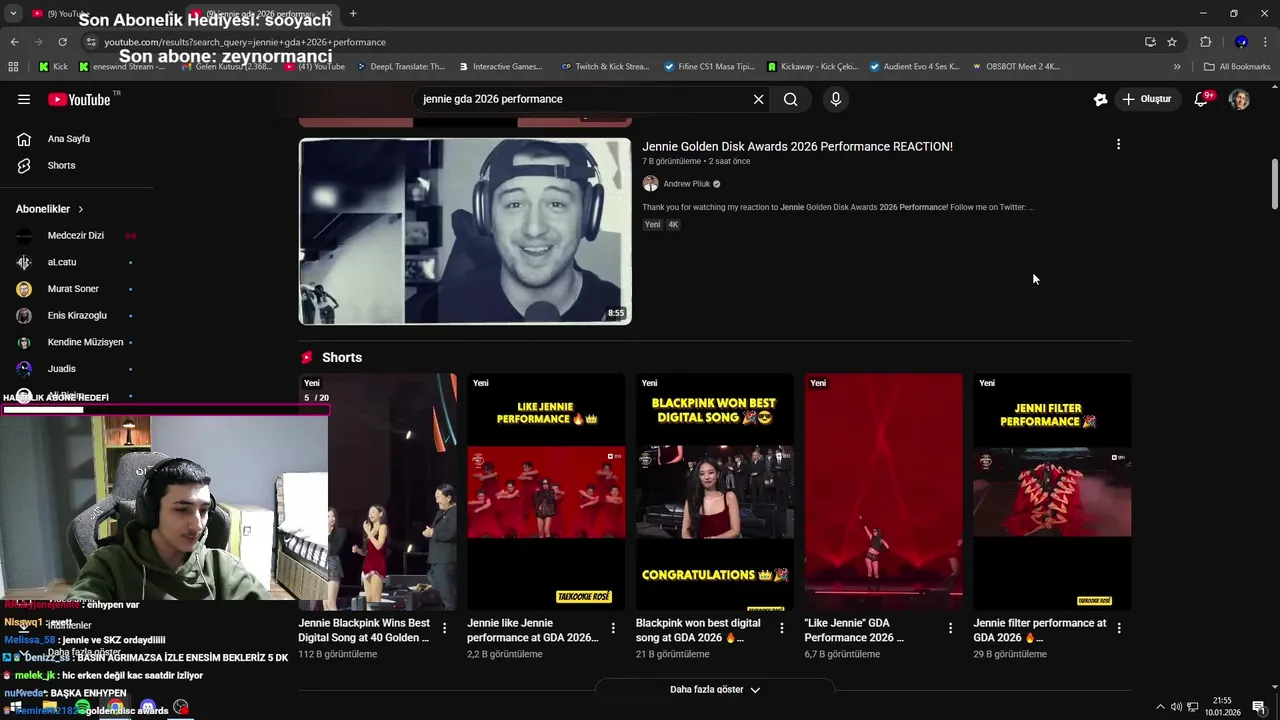This screenshot has width=1280, height=720.
Task: Play the Andrew Piluk reaction video thumbnail
Action: (x=465, y=231)
